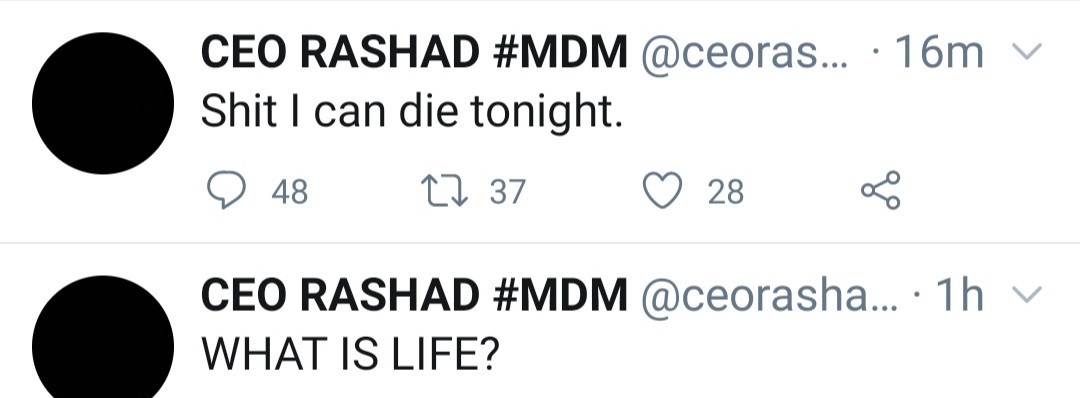Open the 16m timestamp
Image resolution: width=1080 pixels, height=398 pixels.
(938, 54)
